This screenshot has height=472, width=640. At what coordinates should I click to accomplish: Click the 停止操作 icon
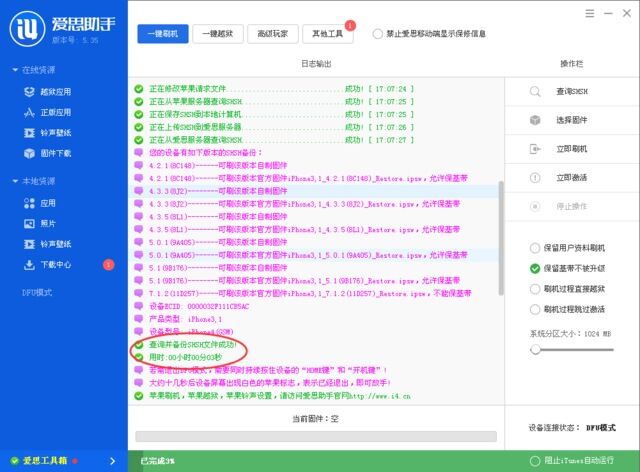pos(535,206)
